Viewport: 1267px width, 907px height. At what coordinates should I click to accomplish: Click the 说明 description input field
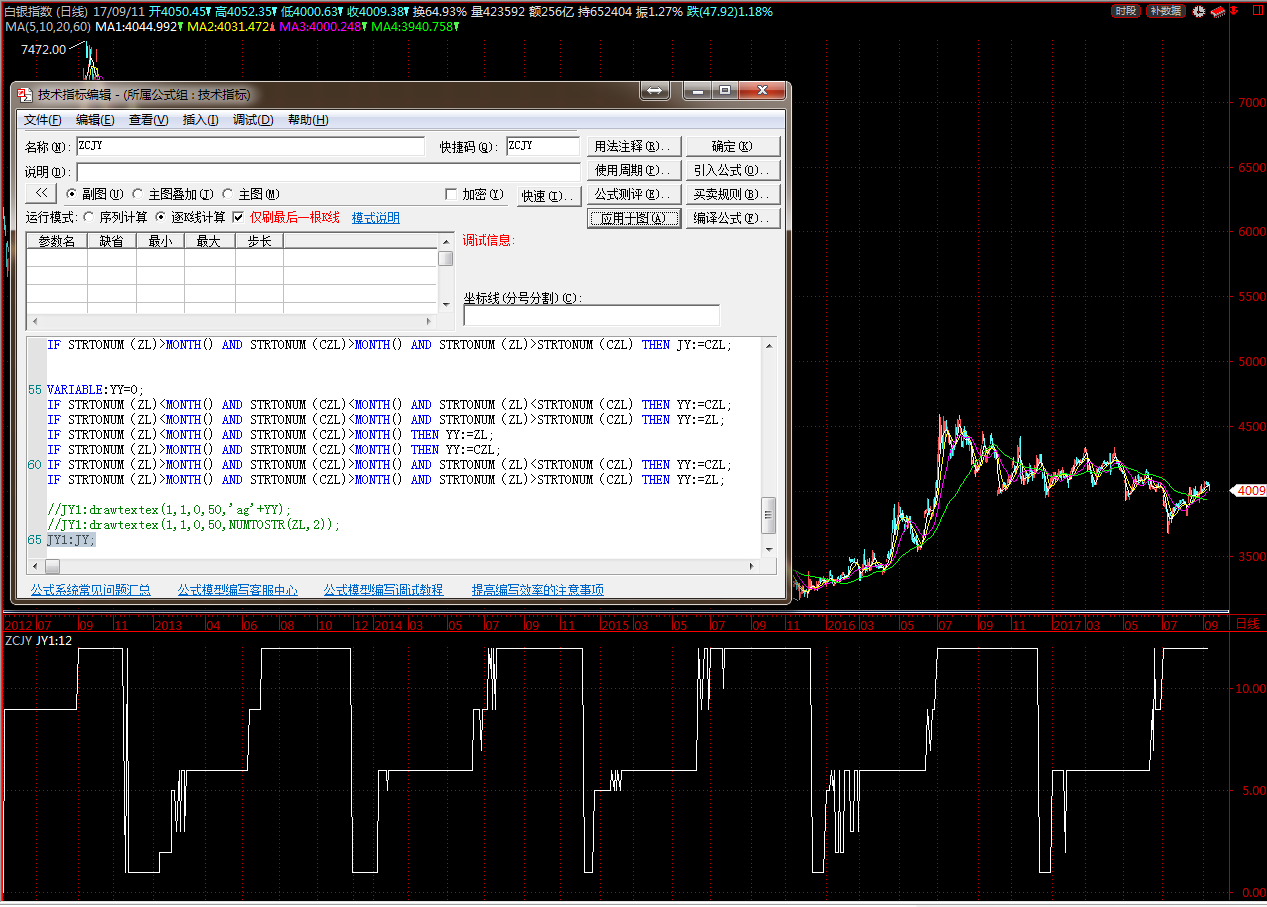click(328, 172)
